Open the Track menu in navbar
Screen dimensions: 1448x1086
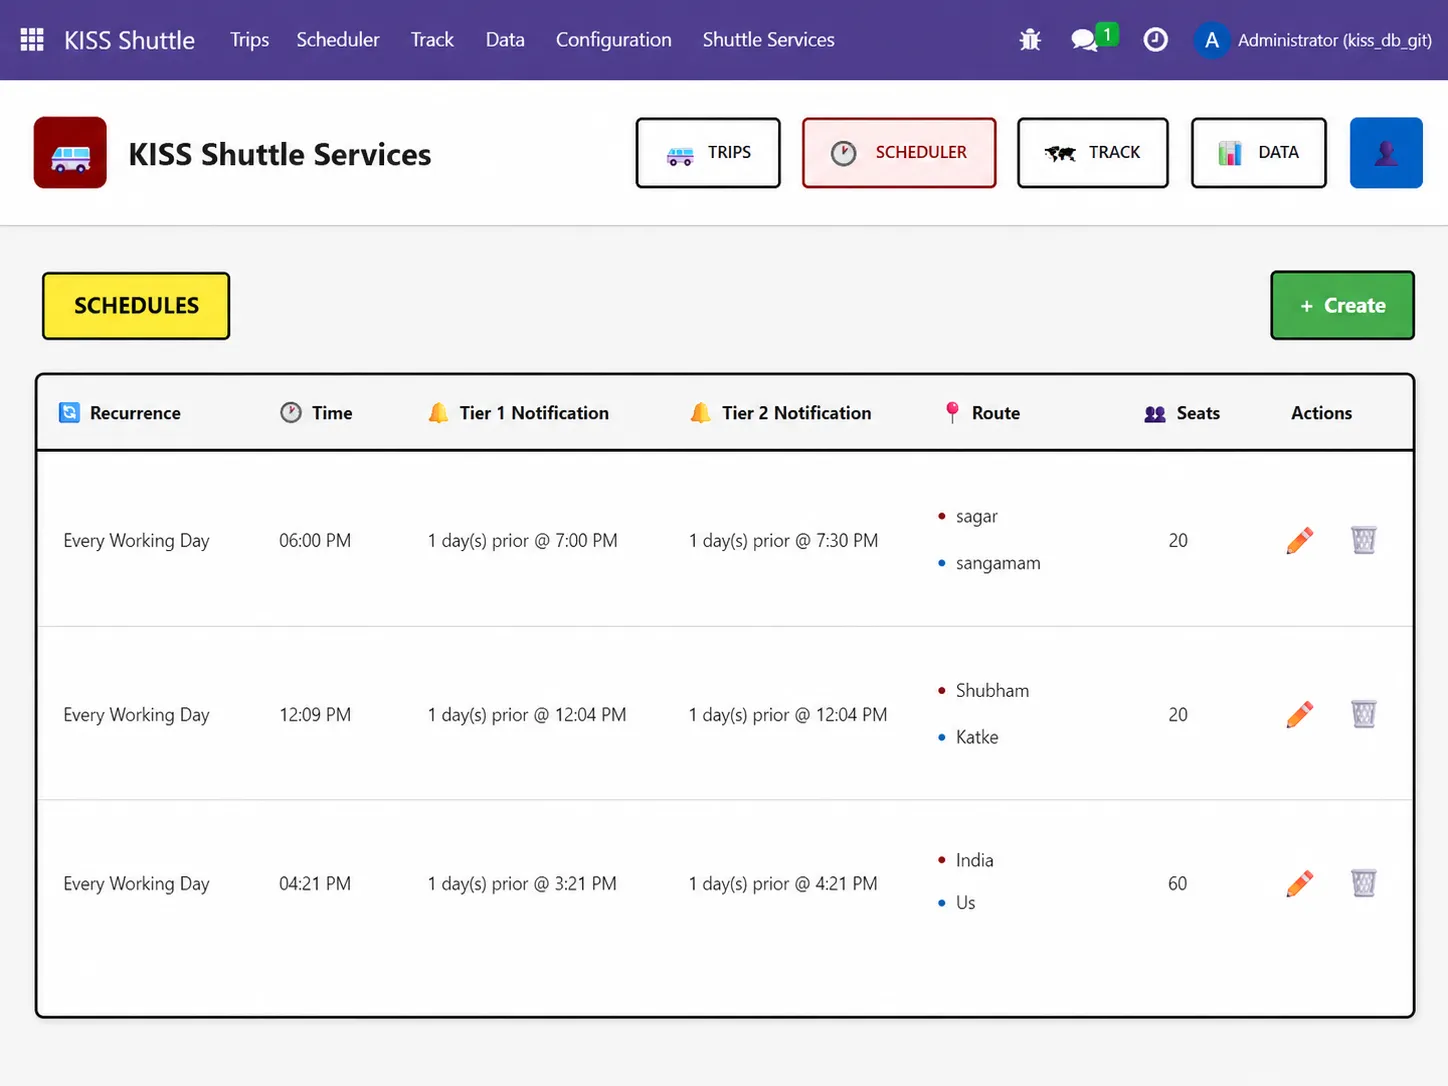432,40
